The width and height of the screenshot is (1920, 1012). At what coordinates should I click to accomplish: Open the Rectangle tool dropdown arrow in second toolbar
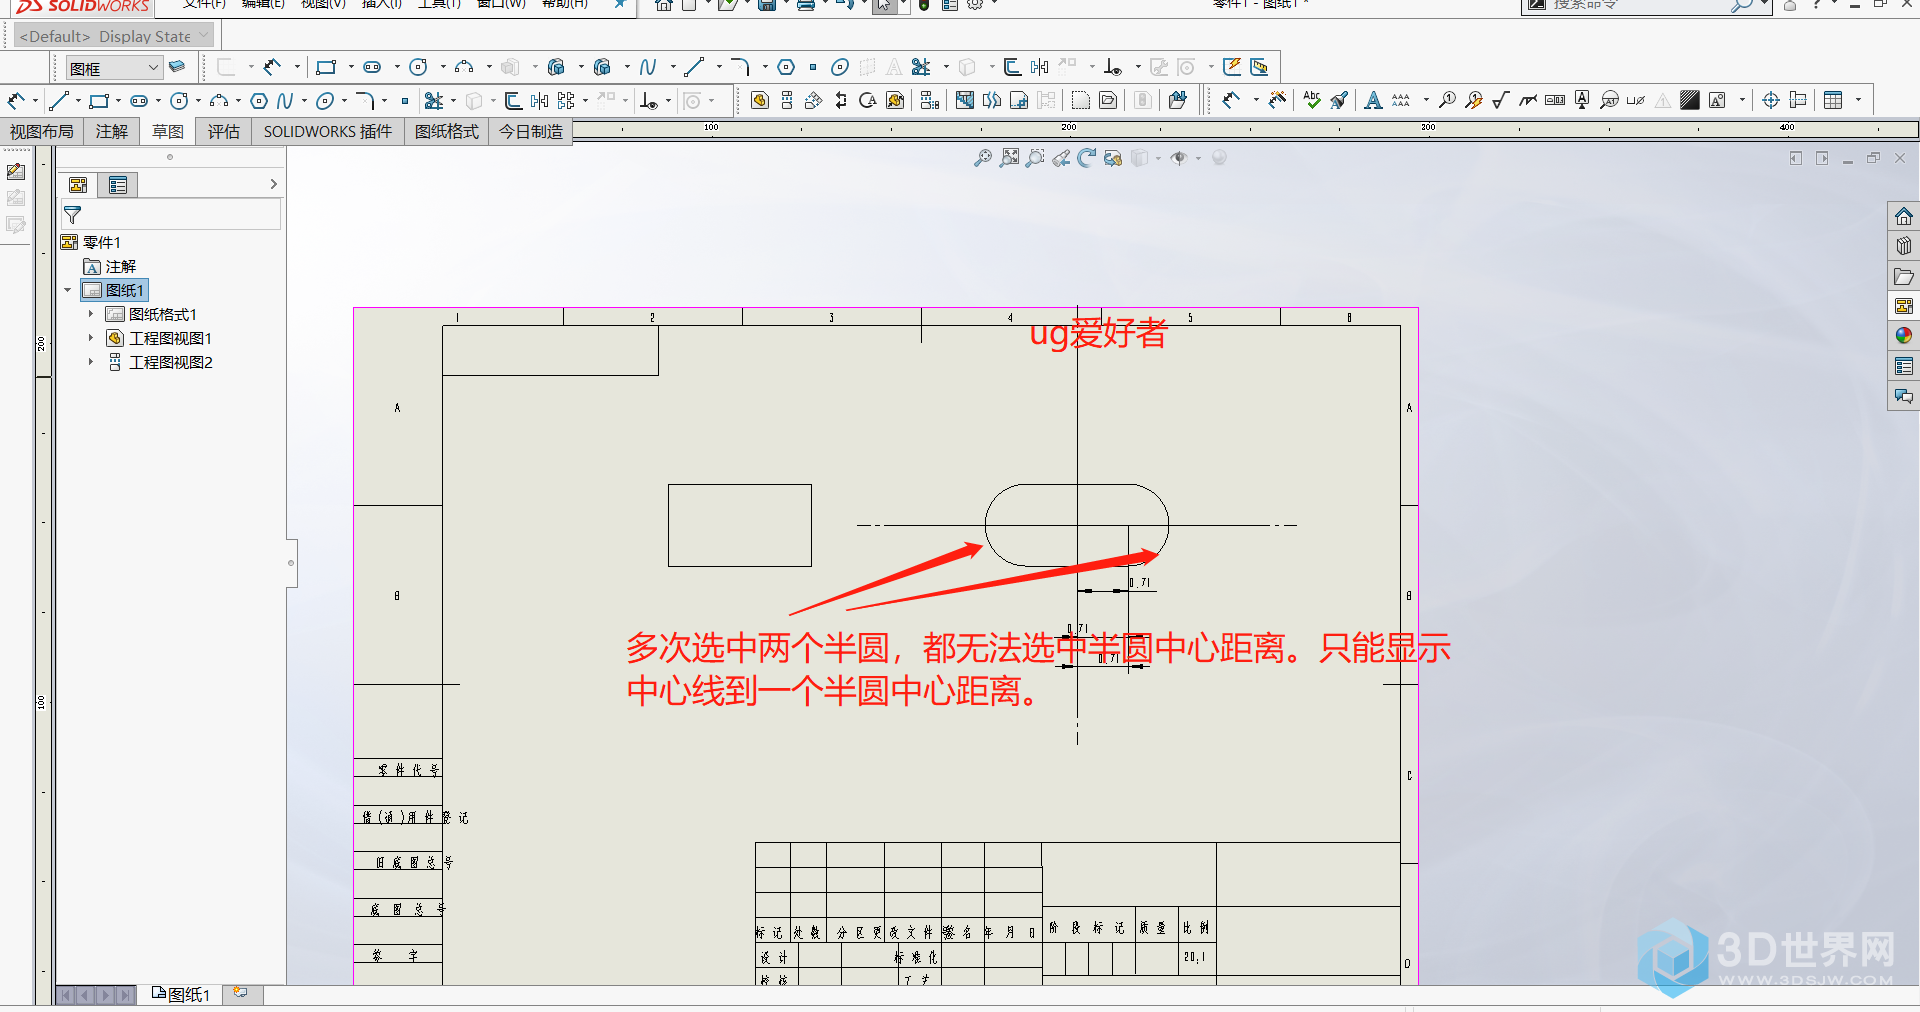(118, 101)
